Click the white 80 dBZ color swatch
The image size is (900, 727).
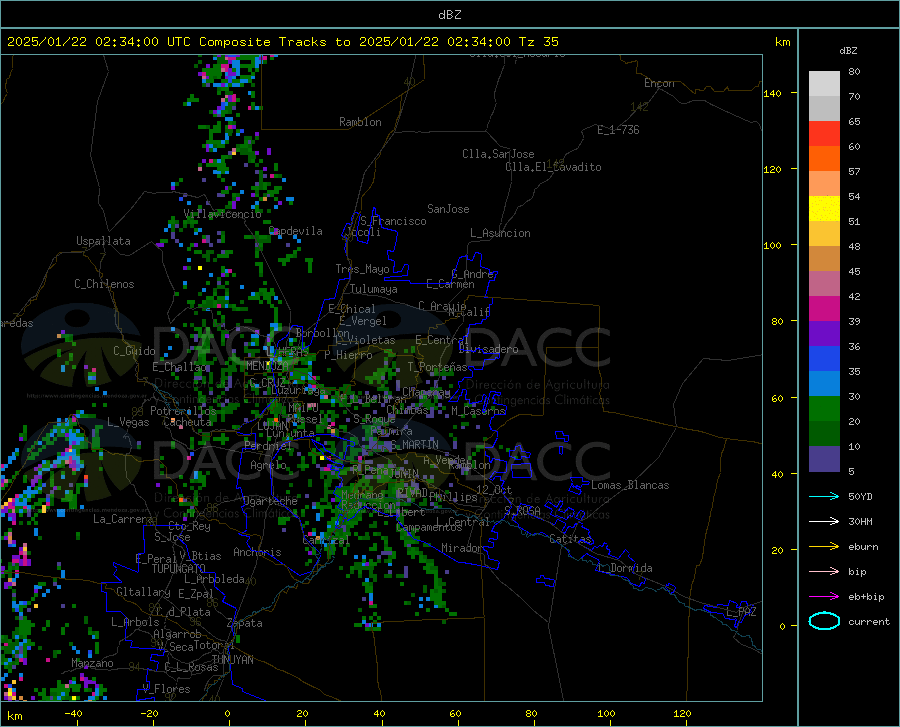click(824, 84)
